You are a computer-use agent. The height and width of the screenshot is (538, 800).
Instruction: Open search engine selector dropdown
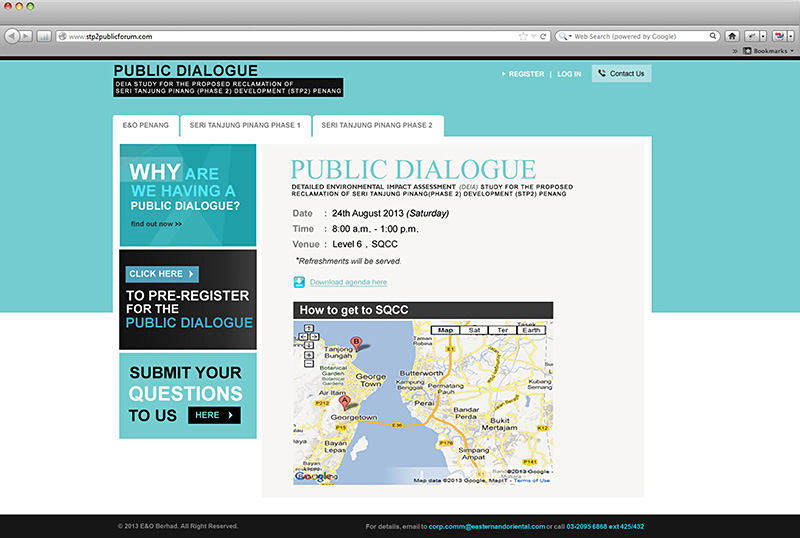click(565, 36)
